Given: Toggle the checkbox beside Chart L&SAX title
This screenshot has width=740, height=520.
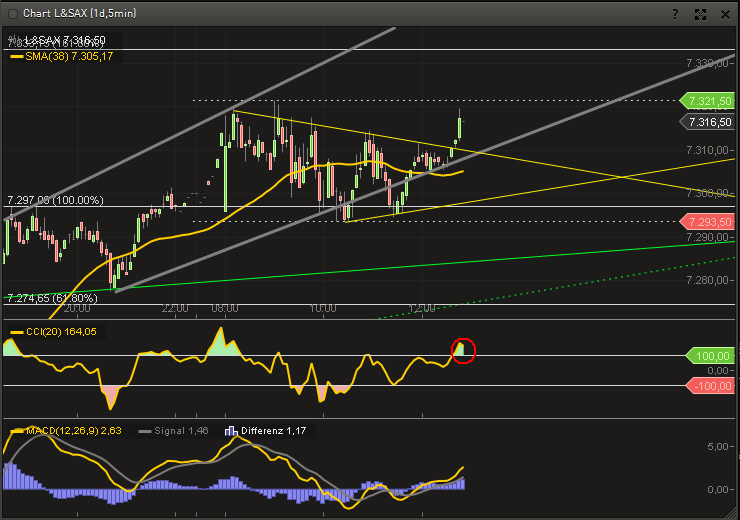Looking at the screenshot, I should click(13, 14).
